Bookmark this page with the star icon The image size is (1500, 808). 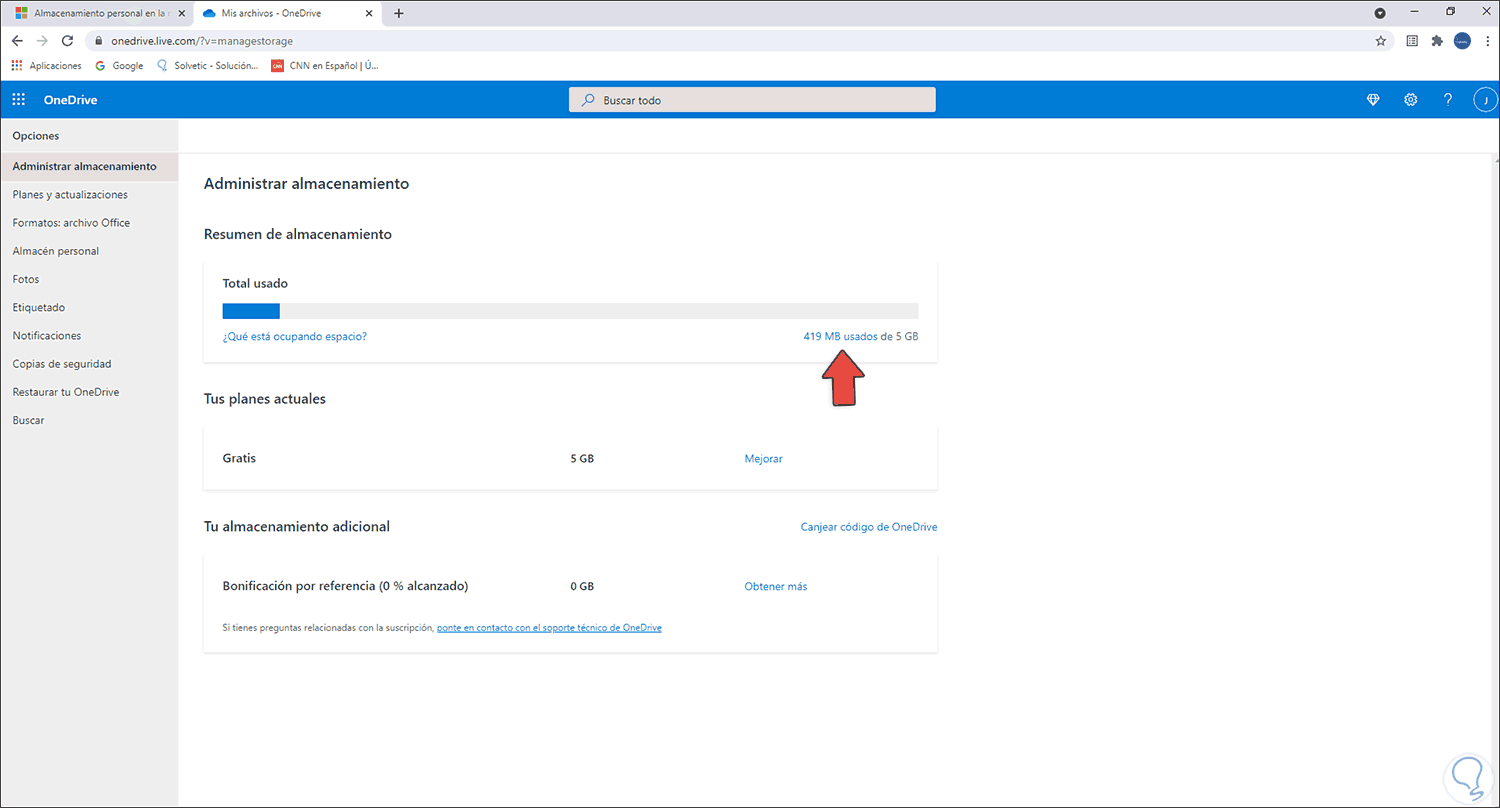click(1381, 41)
